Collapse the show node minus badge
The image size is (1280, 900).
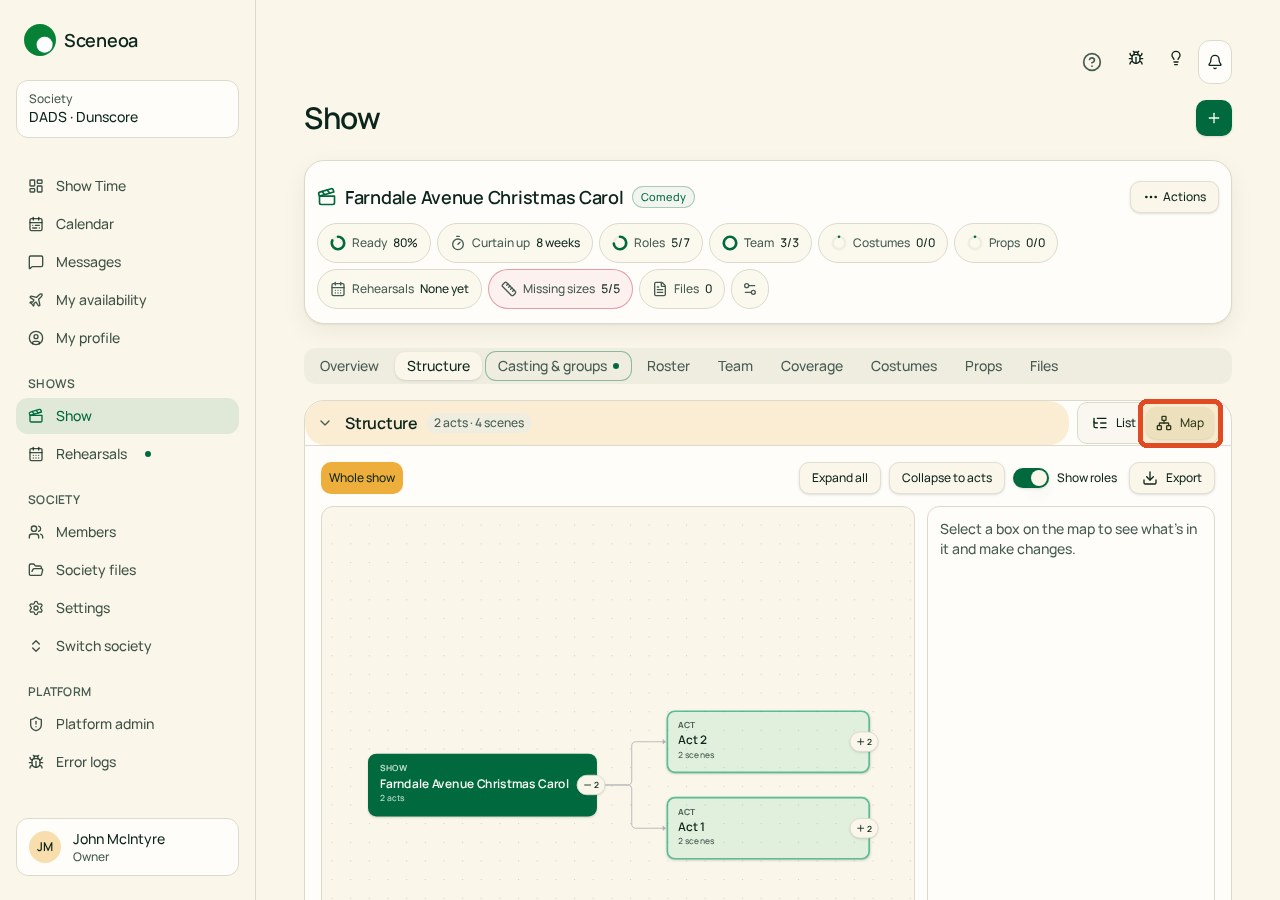click(x=591, y=785)
